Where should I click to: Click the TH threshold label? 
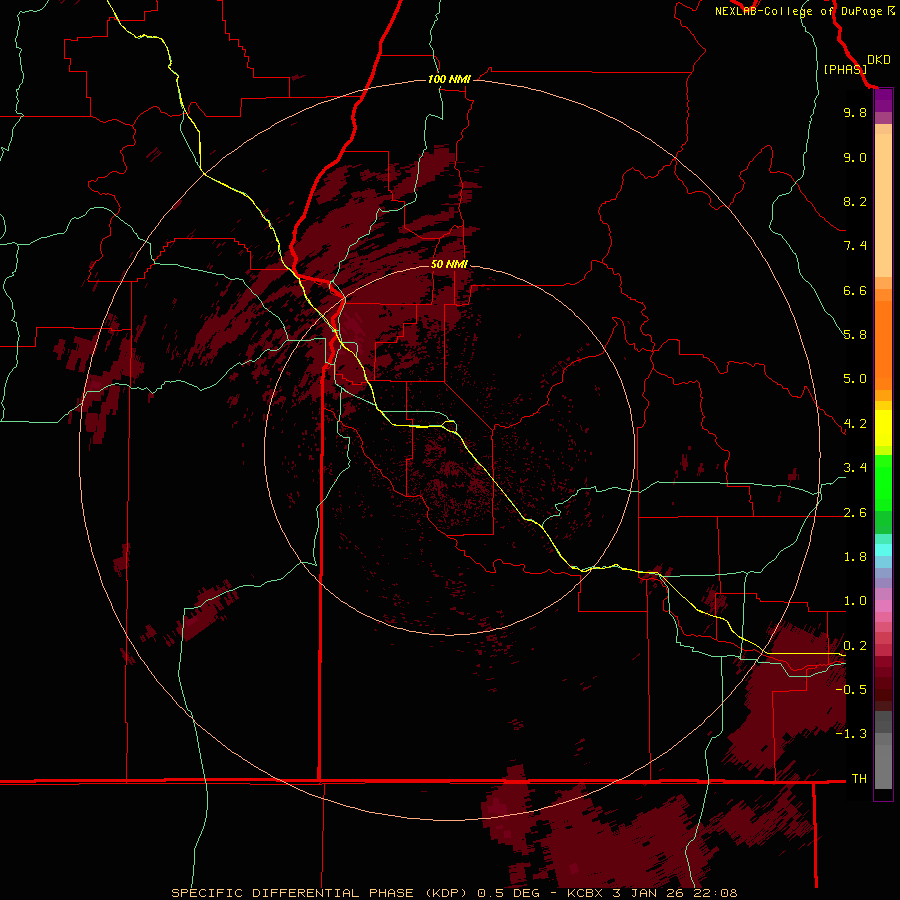coord(859,779)
